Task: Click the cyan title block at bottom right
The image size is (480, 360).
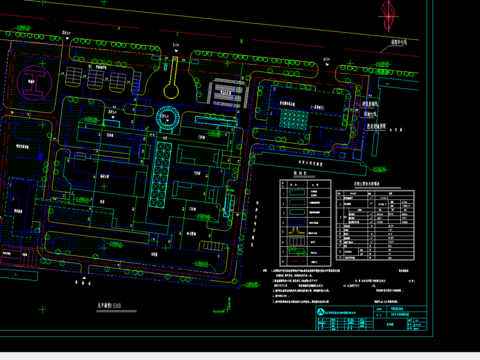Action: (x=371, y=318)
